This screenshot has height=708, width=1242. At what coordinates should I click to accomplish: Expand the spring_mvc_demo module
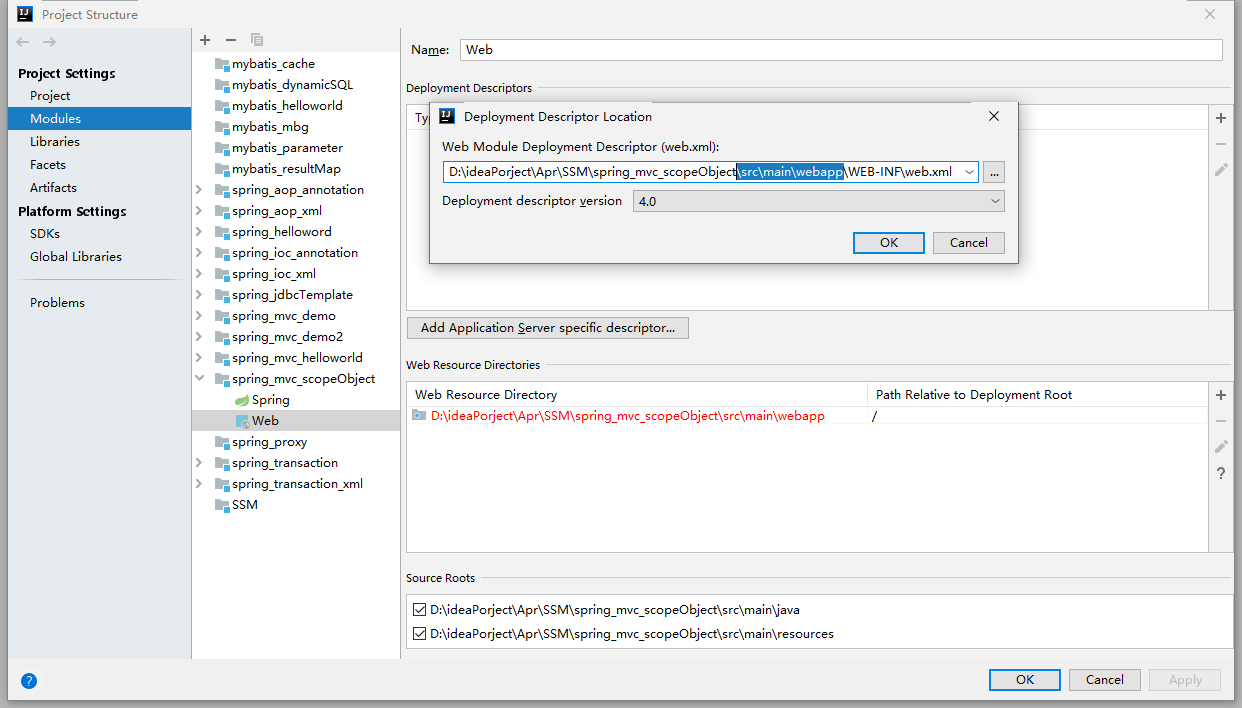[199, 316]
